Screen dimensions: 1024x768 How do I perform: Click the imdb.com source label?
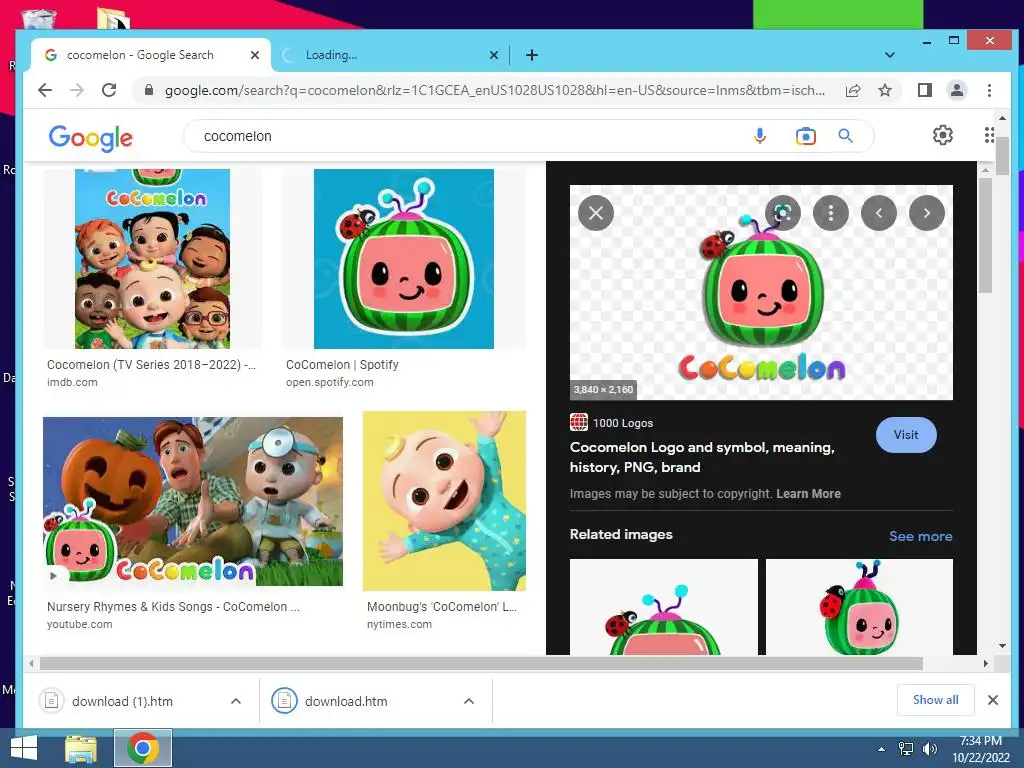coord(72,382)
